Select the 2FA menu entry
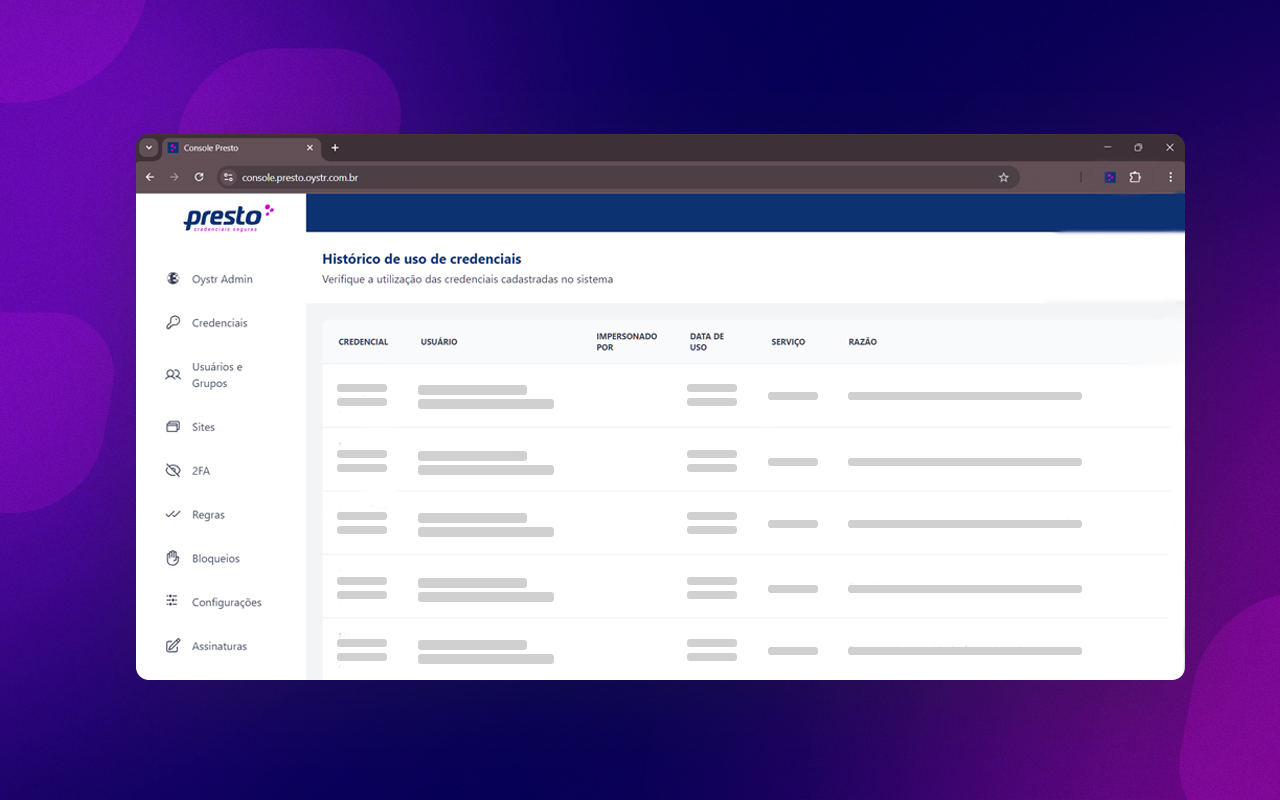Image resolution: width=1280 pixels, height=800 pixels. (201, 471)
